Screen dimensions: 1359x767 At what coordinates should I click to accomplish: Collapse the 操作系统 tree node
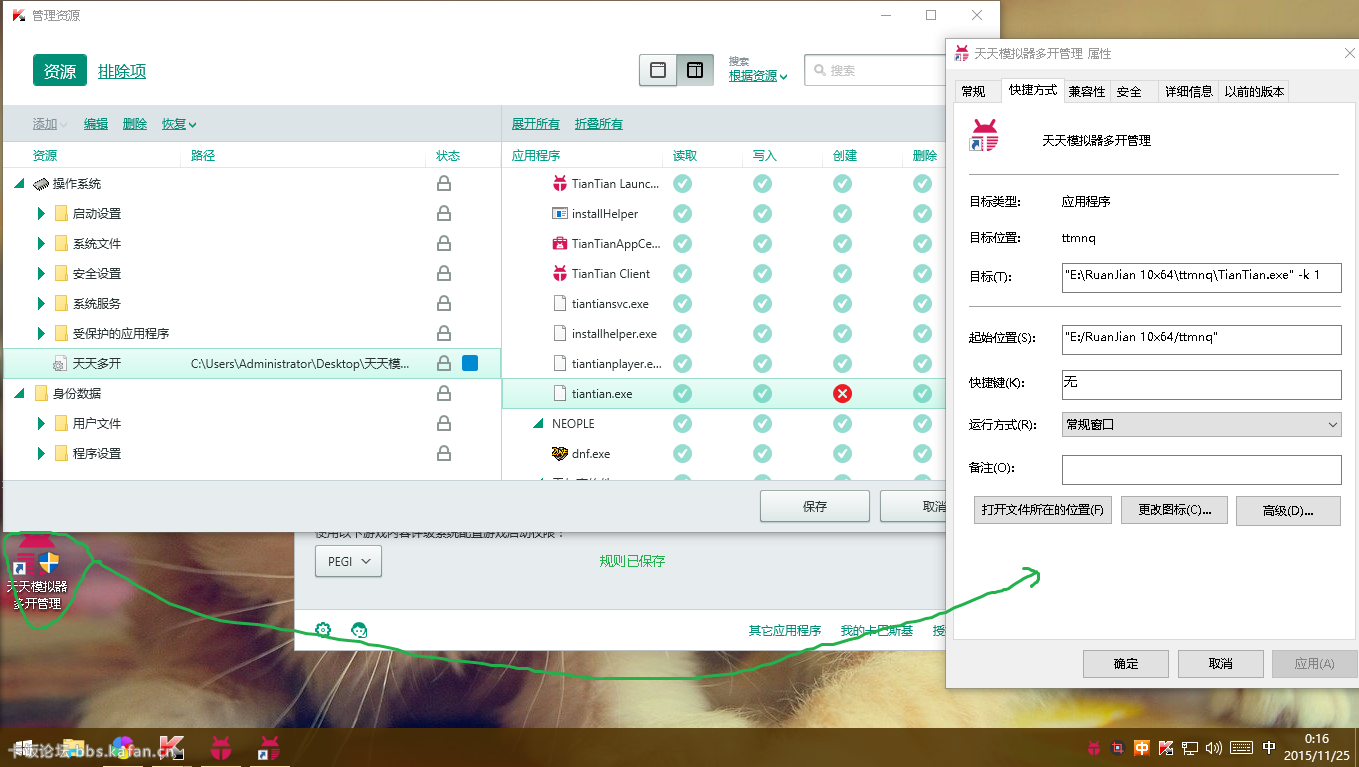19,184
